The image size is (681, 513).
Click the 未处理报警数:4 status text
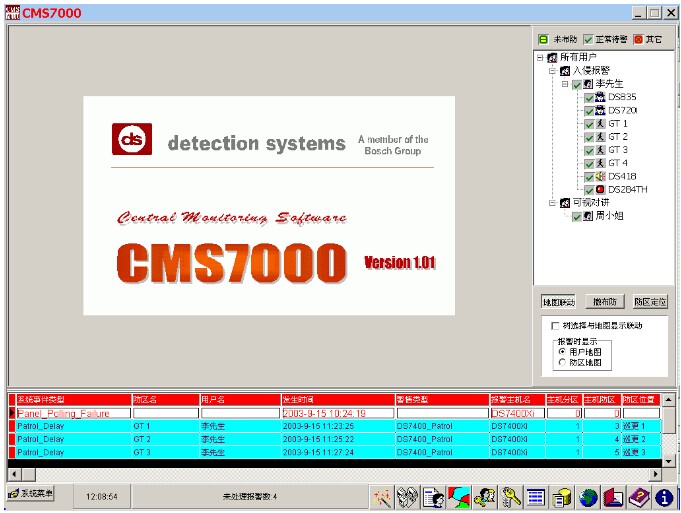tap(250, 496)
